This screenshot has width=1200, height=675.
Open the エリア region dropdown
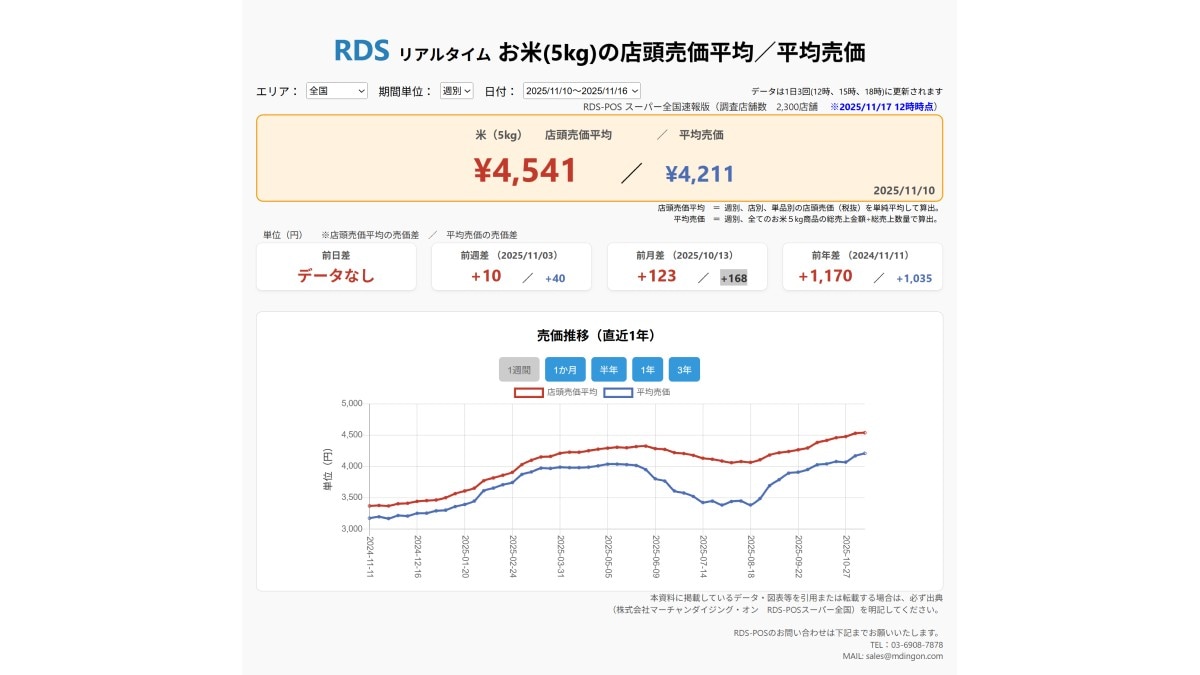point(335,90)
